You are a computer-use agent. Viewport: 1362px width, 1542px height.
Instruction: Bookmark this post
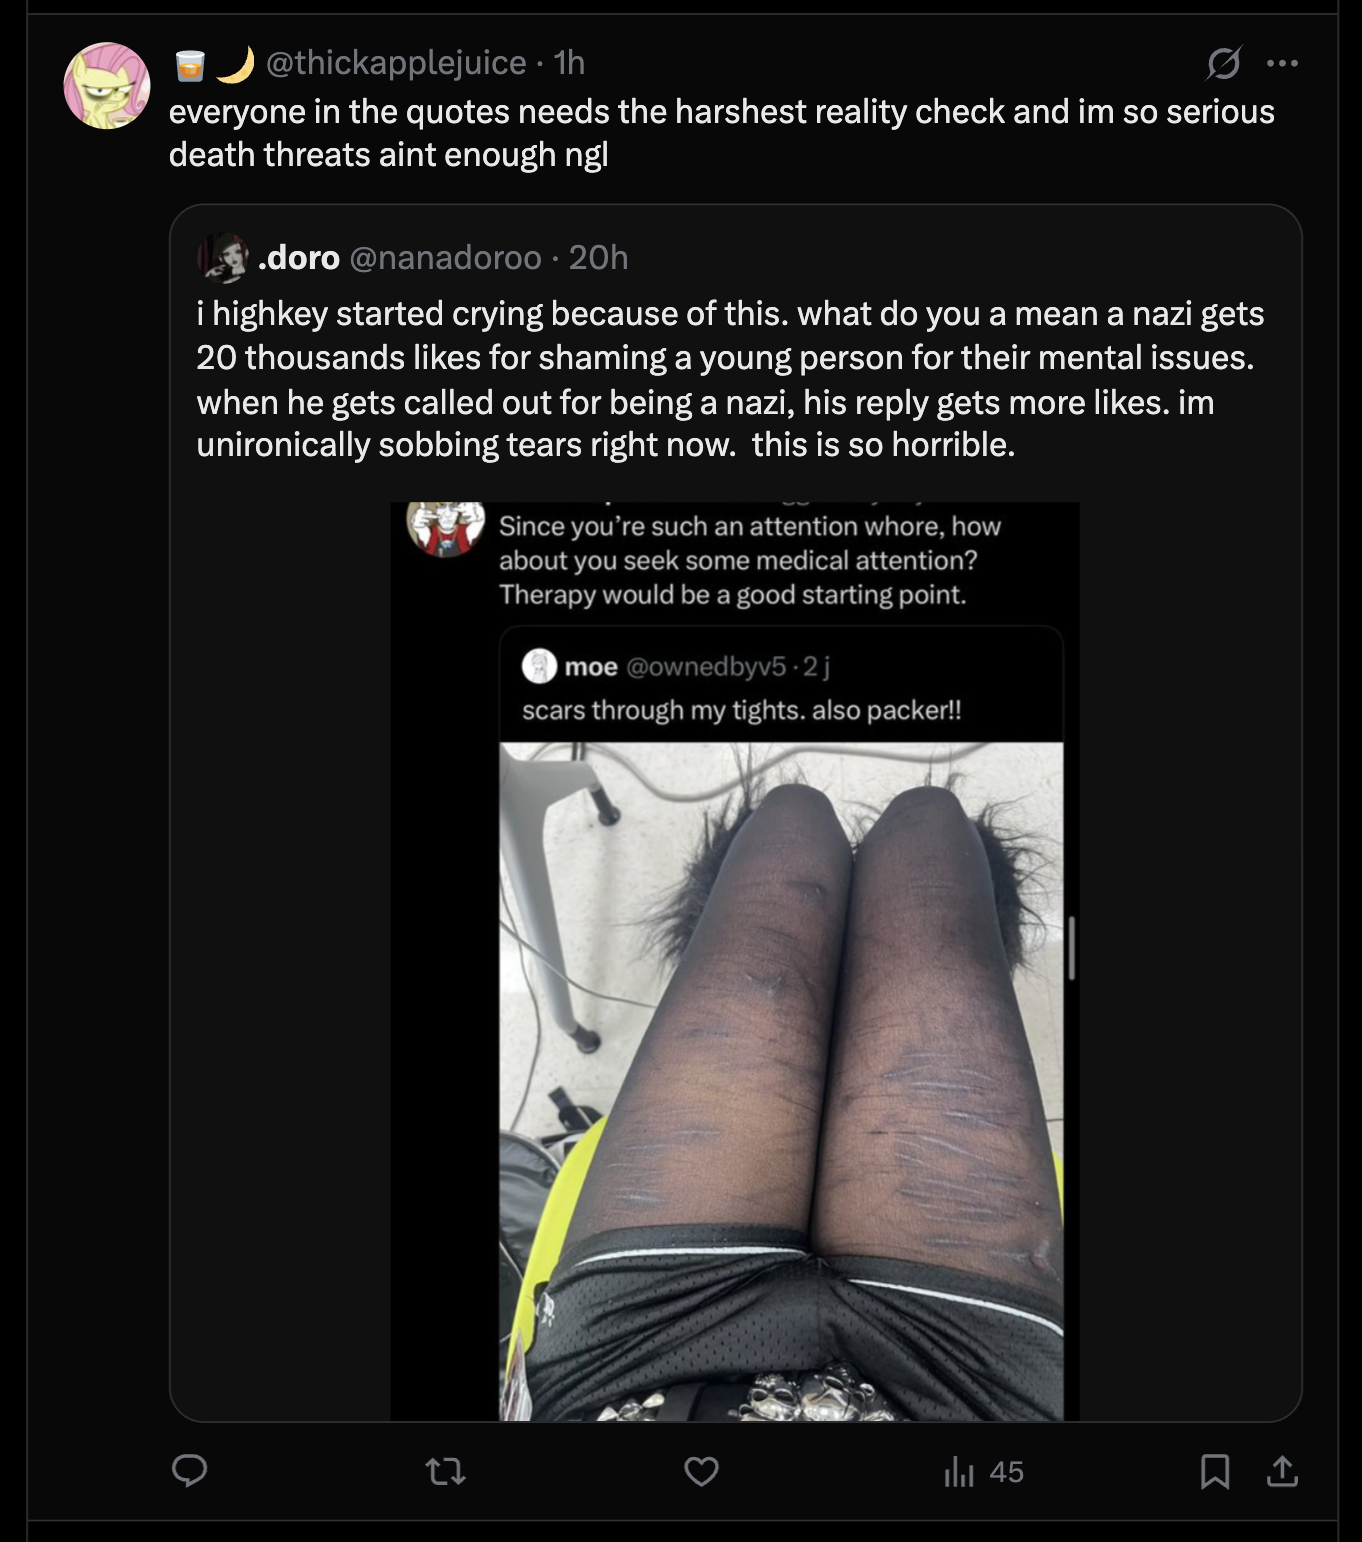(x=1214, y=1471)
